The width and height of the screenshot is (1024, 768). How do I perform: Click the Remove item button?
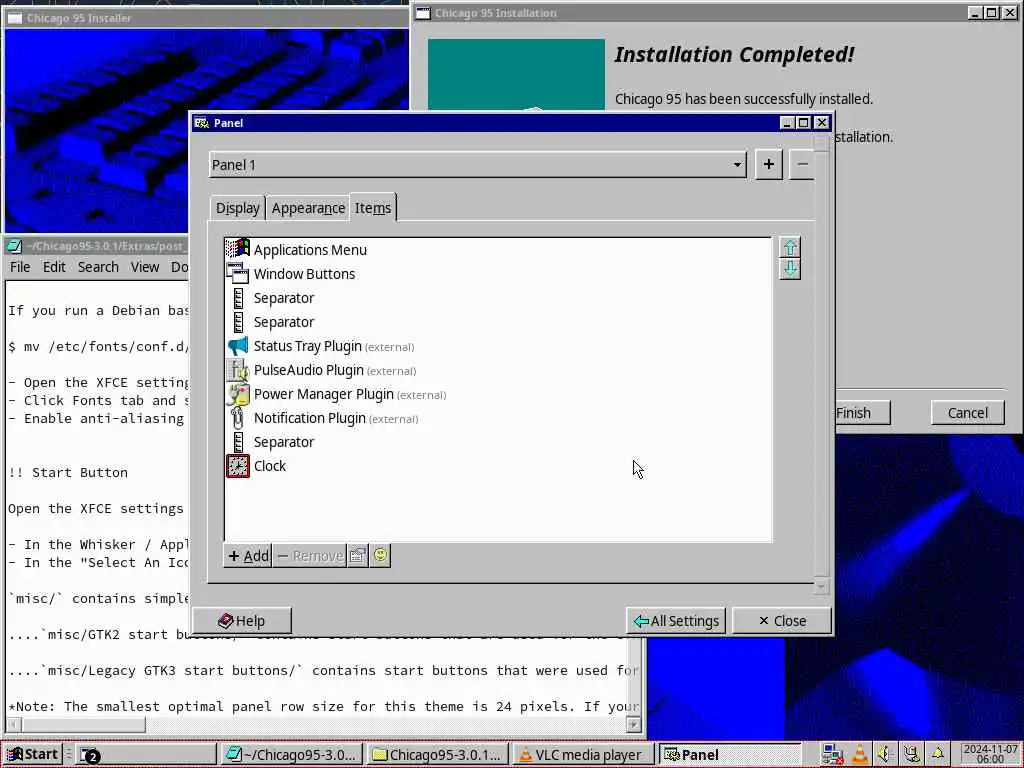[x=310, y=556]
